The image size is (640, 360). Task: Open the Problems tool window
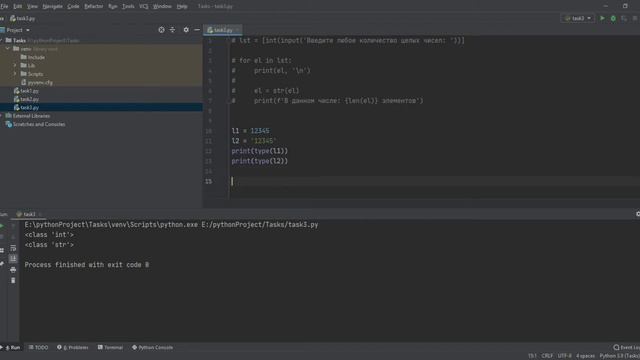coord(73,347)
